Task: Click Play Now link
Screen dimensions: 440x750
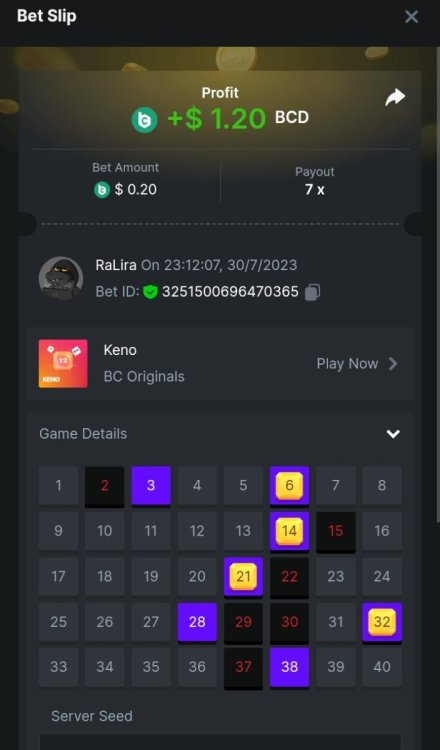Action: click(347, 364)
